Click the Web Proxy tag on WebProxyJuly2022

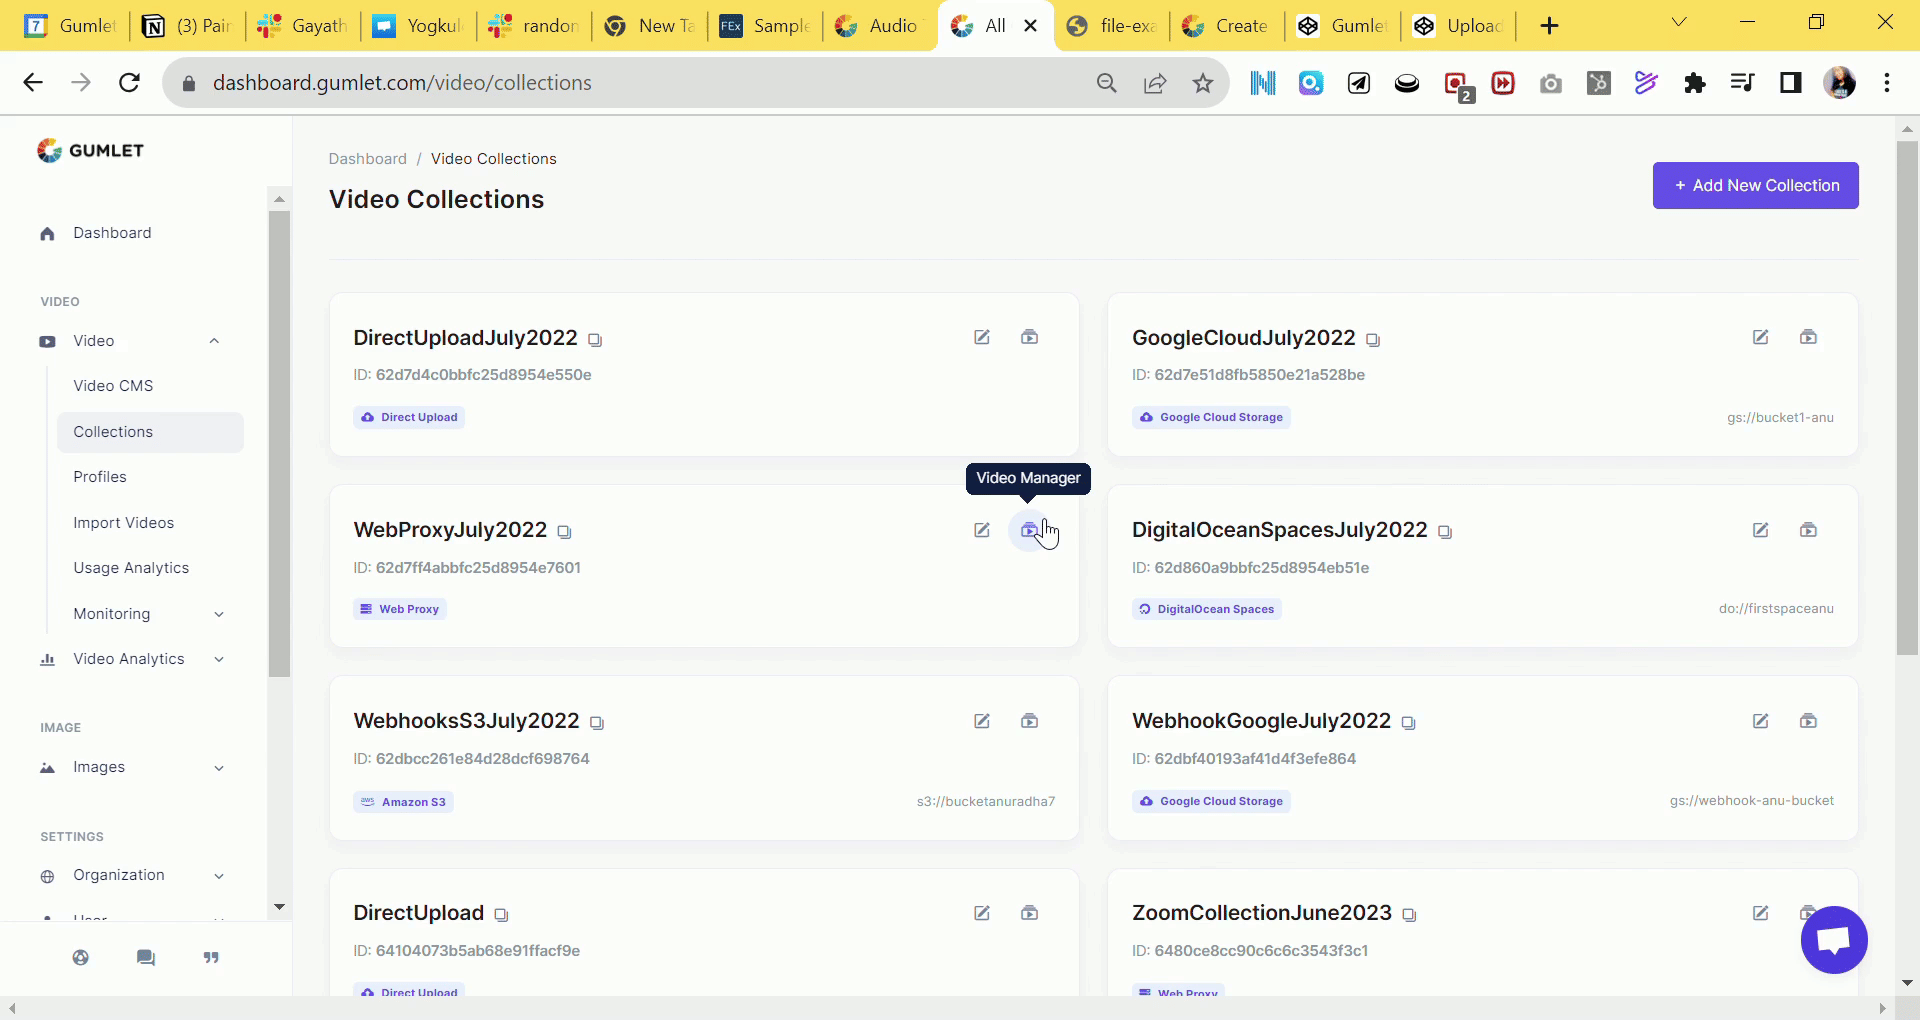point(400,609)
